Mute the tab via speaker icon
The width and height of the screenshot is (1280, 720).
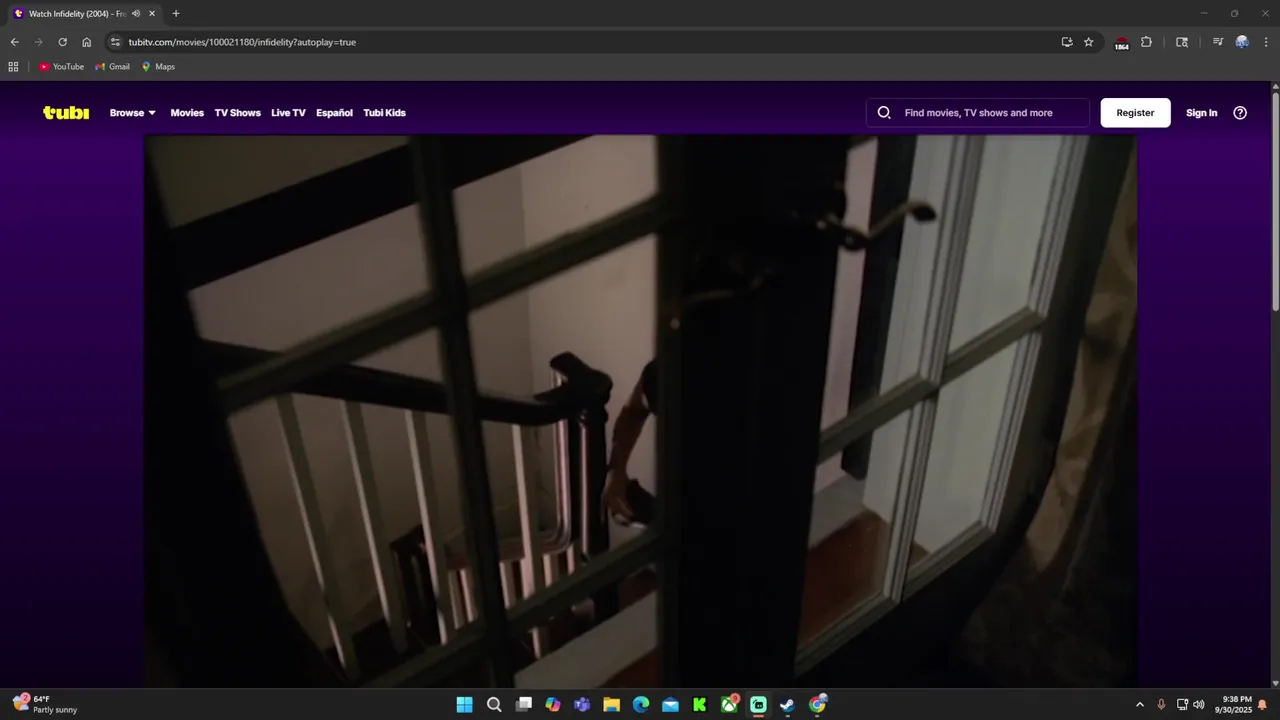pyautogui.click(x=136, y=14)
